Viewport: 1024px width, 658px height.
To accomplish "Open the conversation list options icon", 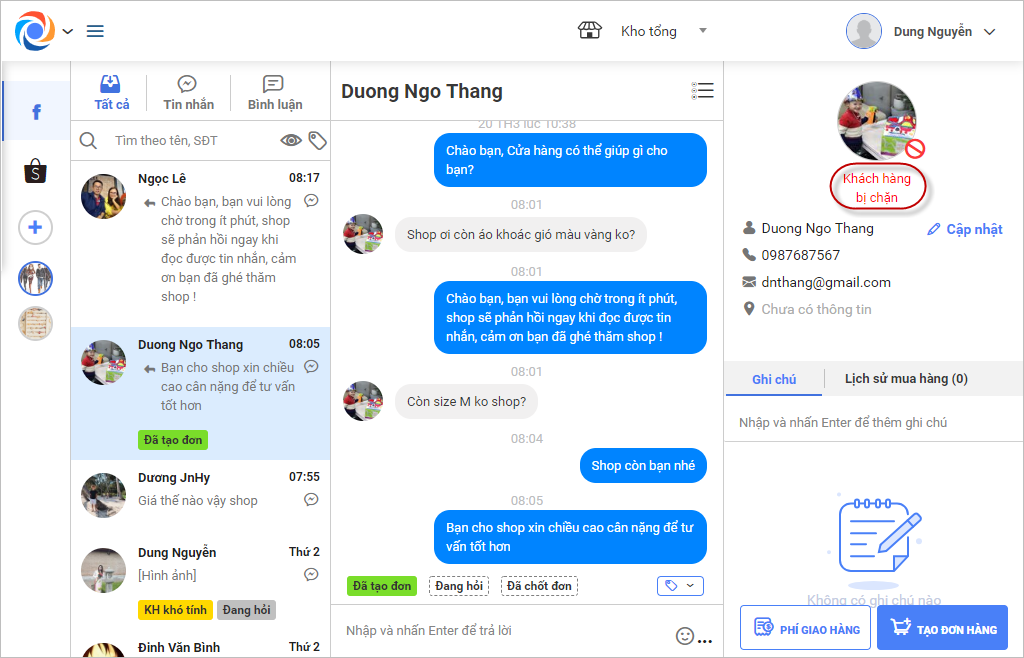I will point(702,91).
